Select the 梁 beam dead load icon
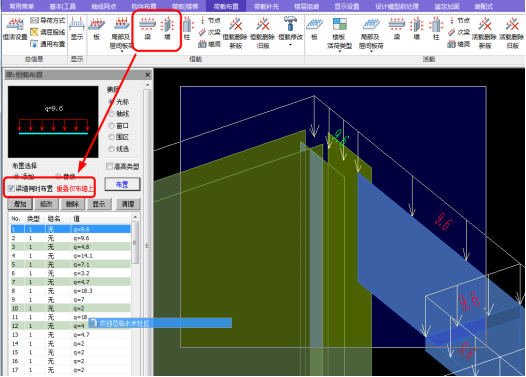 tap(148, 29)
